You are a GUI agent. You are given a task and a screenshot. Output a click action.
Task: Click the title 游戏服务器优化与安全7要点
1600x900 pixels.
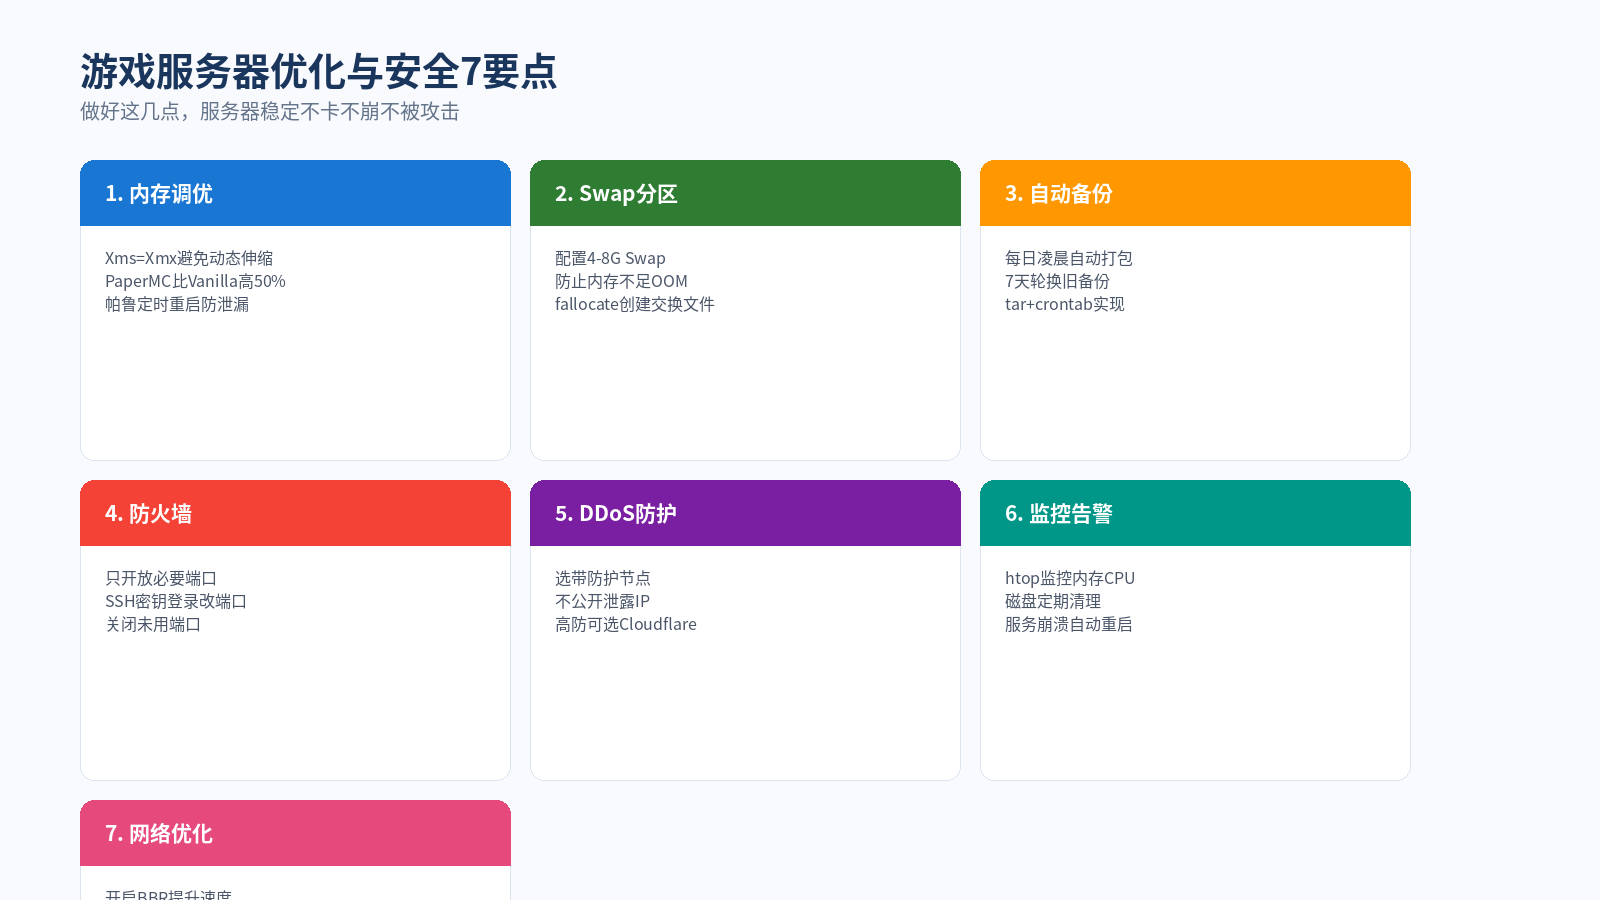(318, 72)
